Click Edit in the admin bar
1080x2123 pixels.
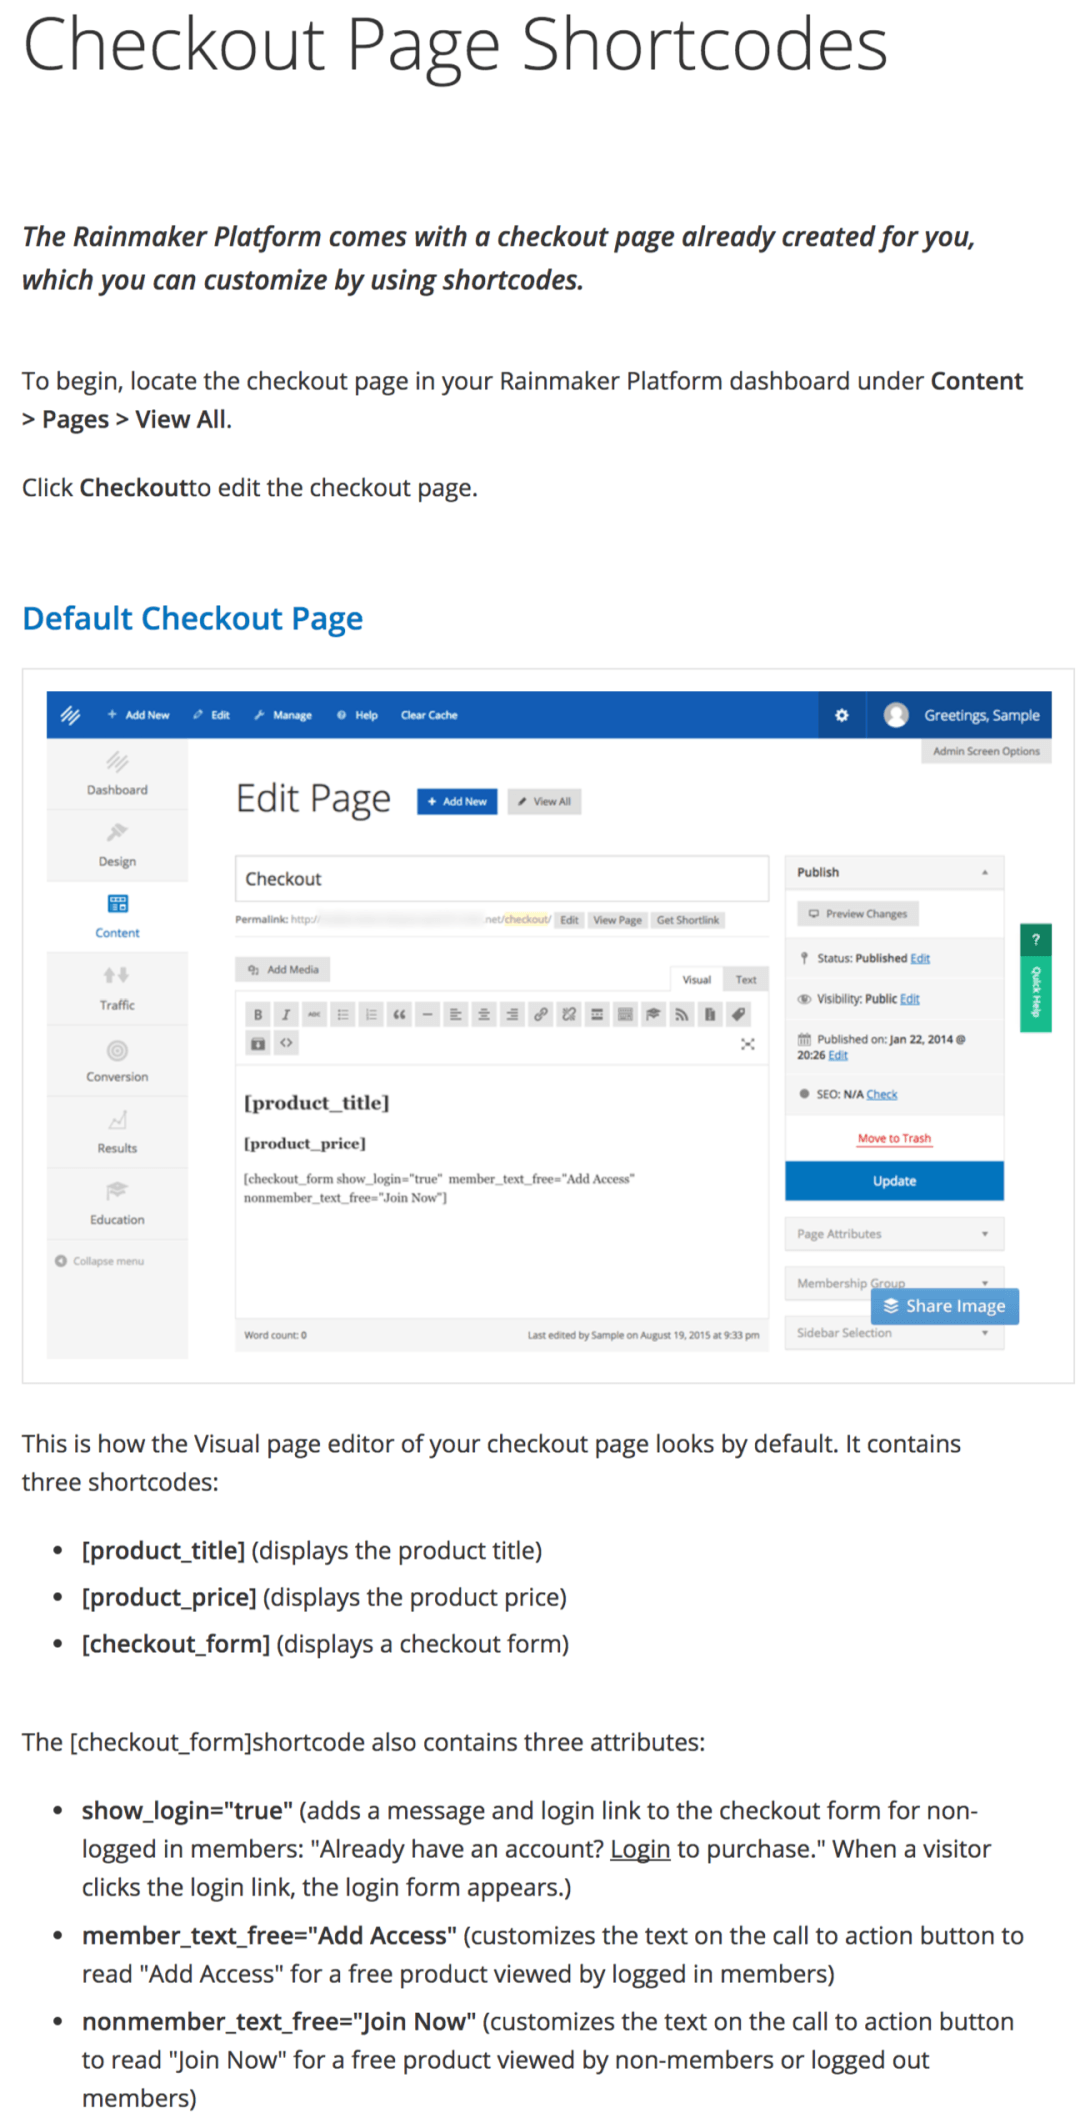[x=212, y=715]
